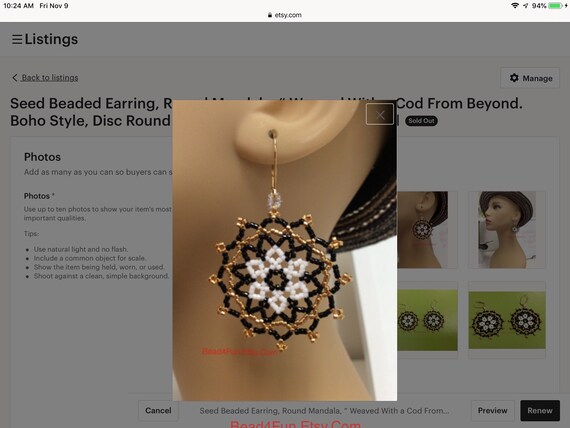Viewport: 570px width, 428px height.
Task: Open the hamburger menu beside Listings
Action: tap(17, 39)
